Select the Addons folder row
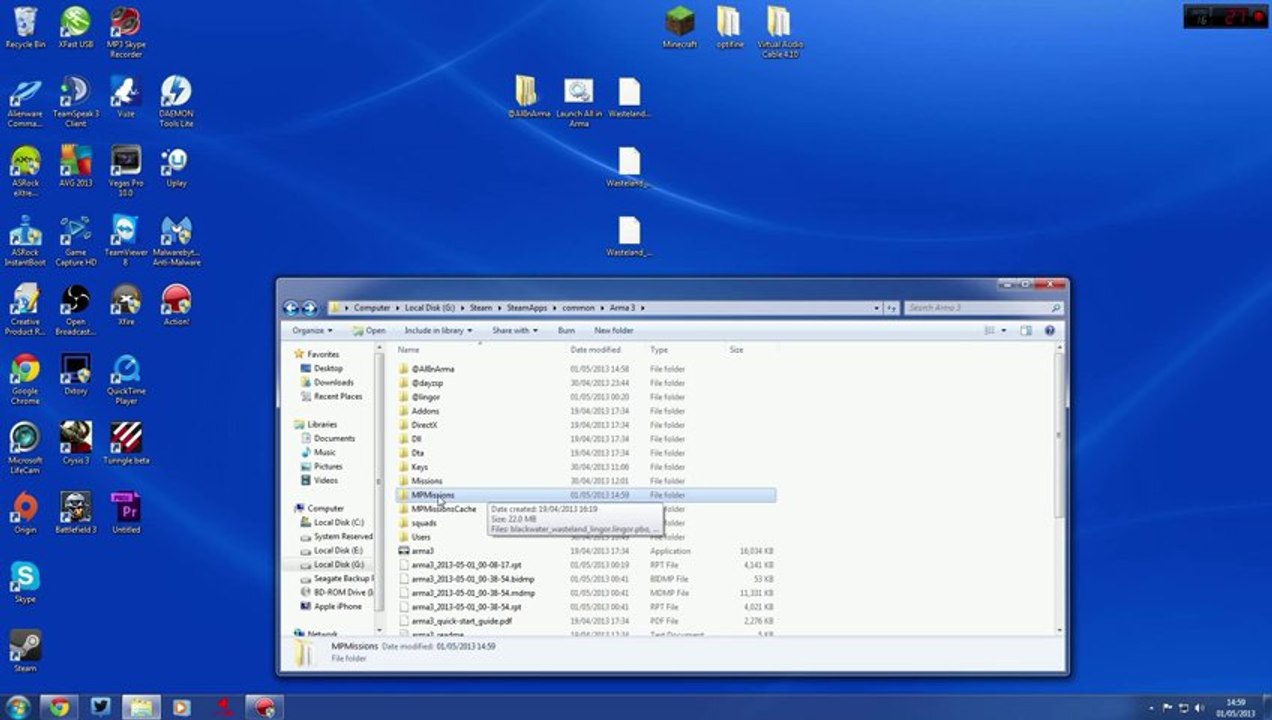 tap(586, 411)
